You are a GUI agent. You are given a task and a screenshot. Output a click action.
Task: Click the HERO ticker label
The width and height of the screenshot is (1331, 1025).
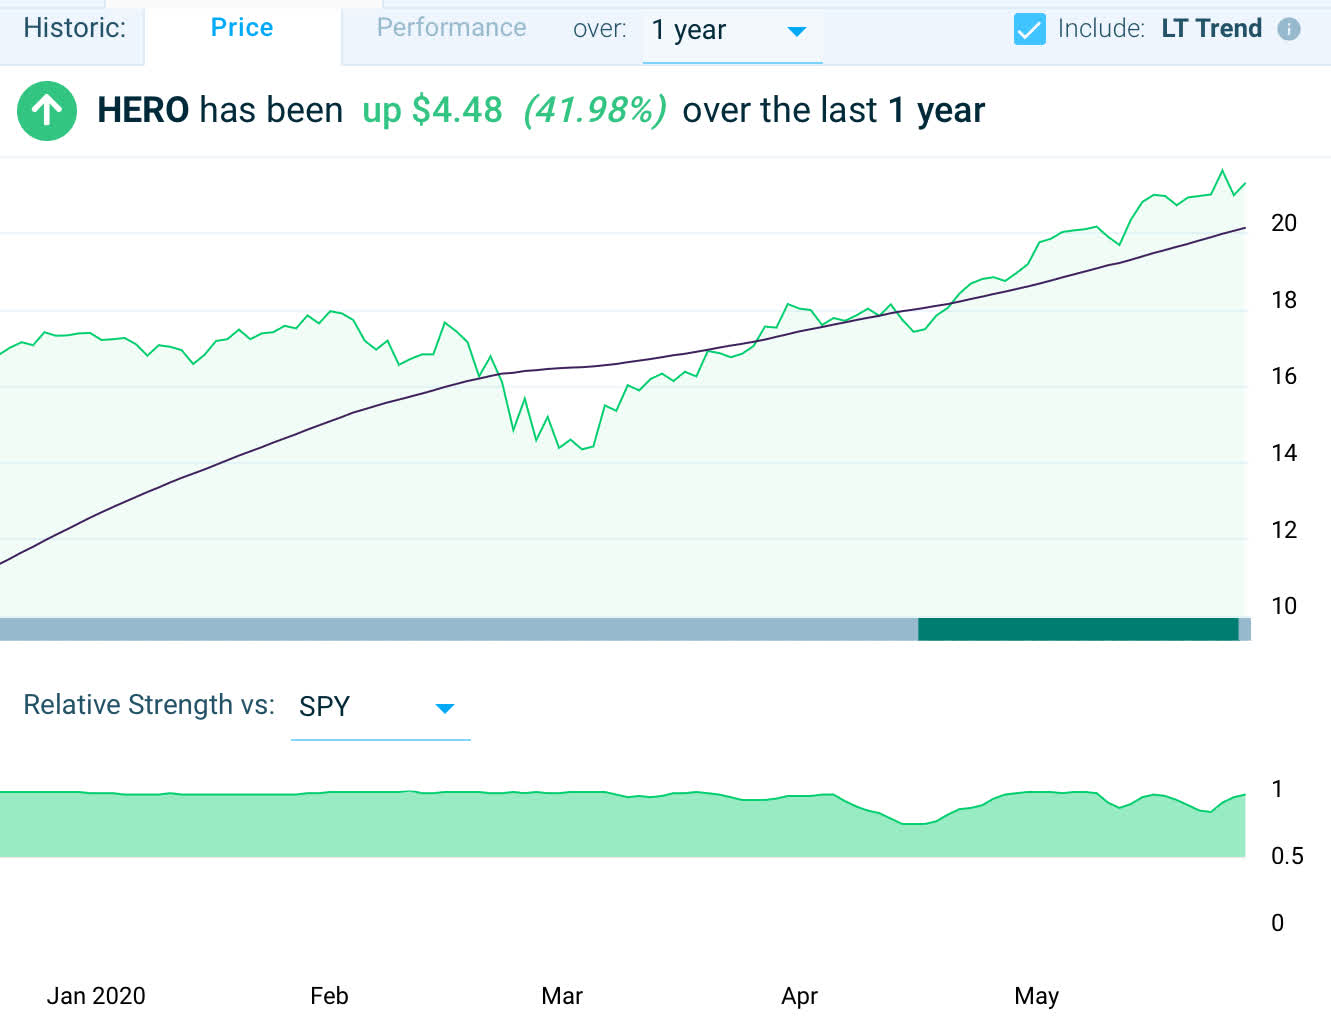142,110
